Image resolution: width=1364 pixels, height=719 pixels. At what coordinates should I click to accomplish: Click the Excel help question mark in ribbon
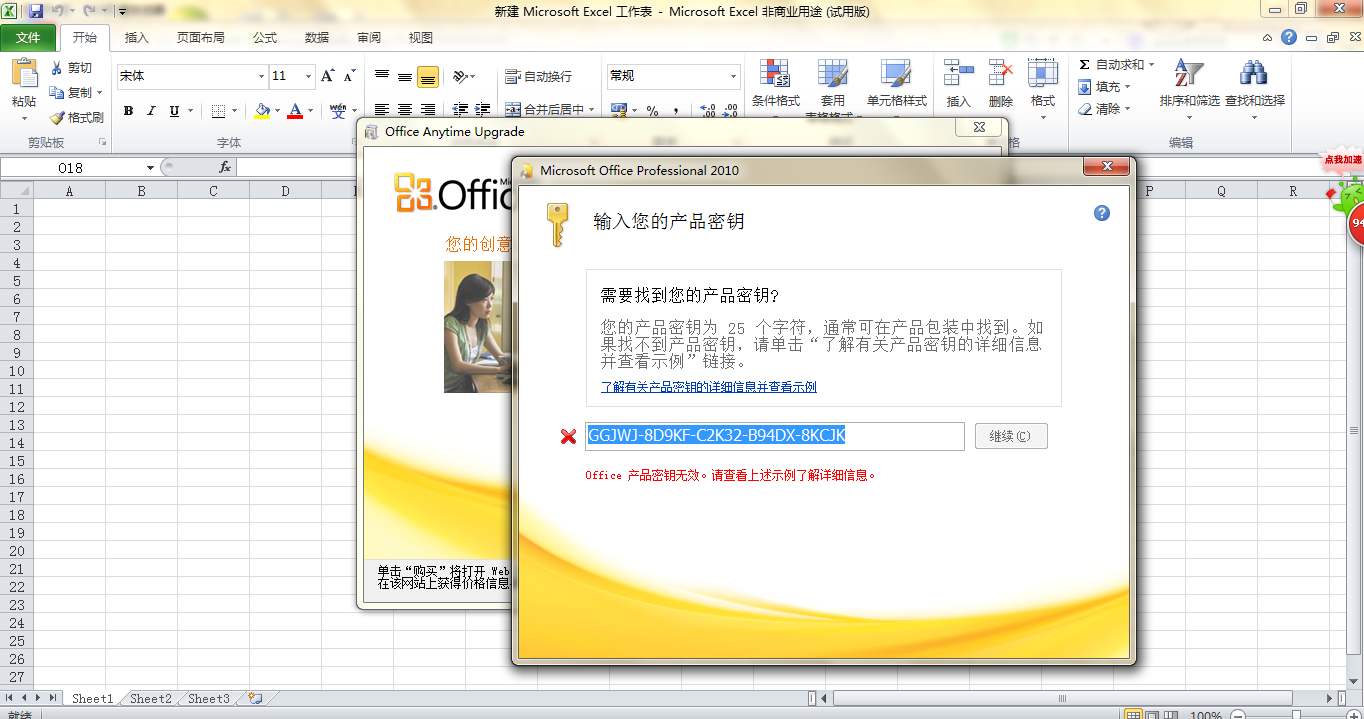[1288, 37]
